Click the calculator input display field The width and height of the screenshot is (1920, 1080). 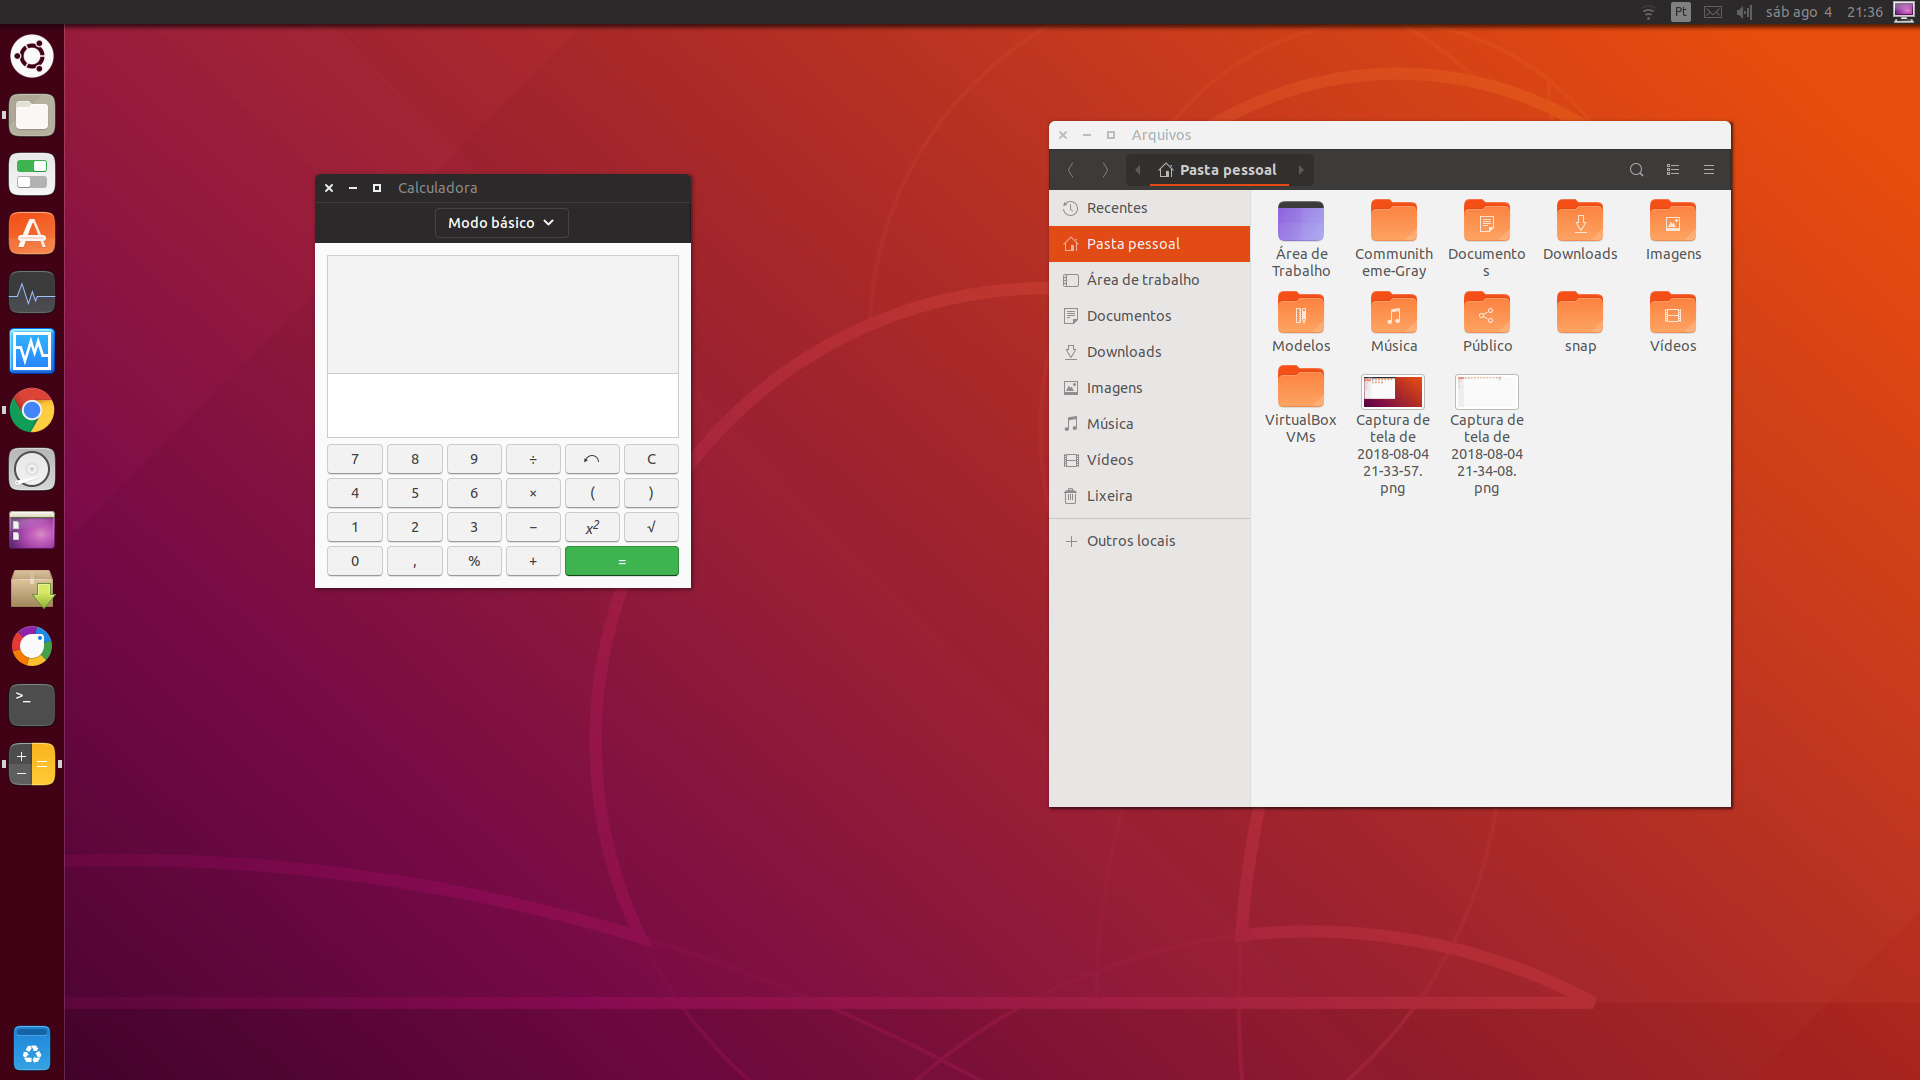click(502, 405)
